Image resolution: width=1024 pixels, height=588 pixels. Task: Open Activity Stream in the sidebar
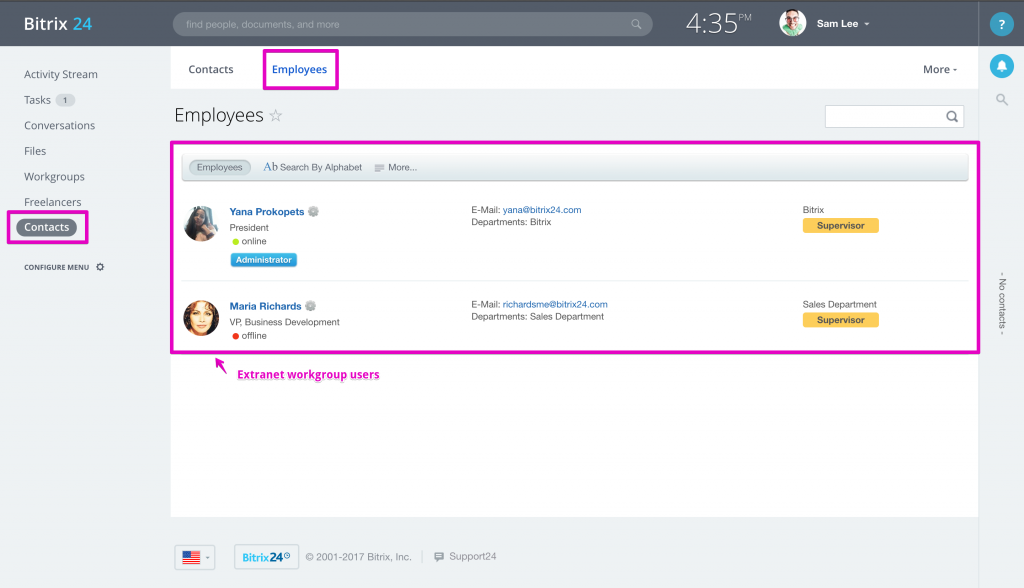pos(61,74)
